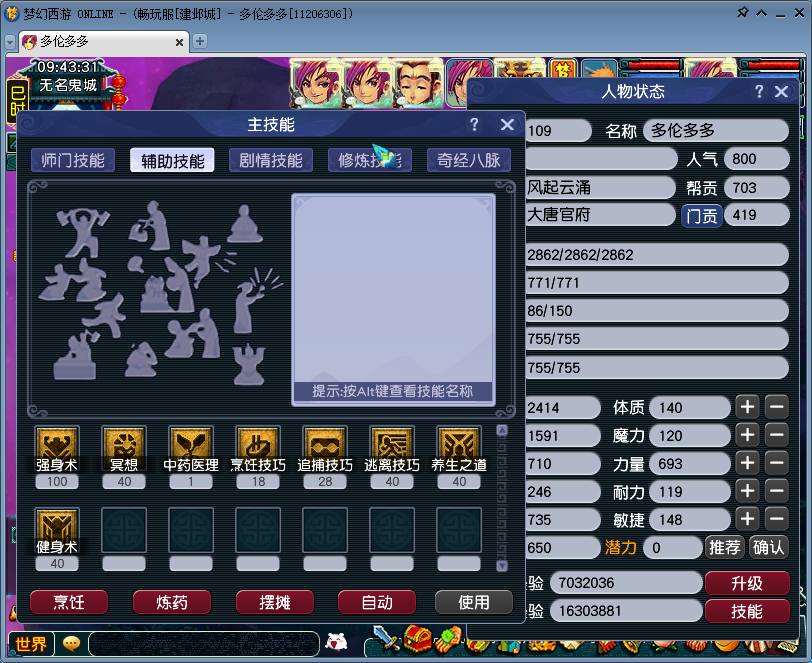Open the 剧情技能 tab
The image size is (812, 663).
point(271,161)
